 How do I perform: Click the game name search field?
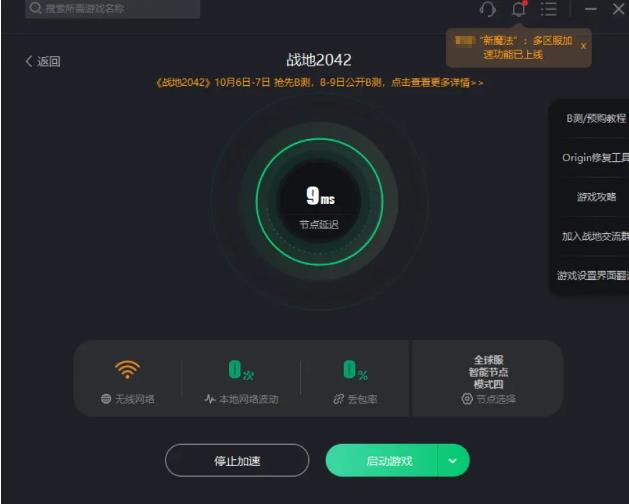(113, 8)
